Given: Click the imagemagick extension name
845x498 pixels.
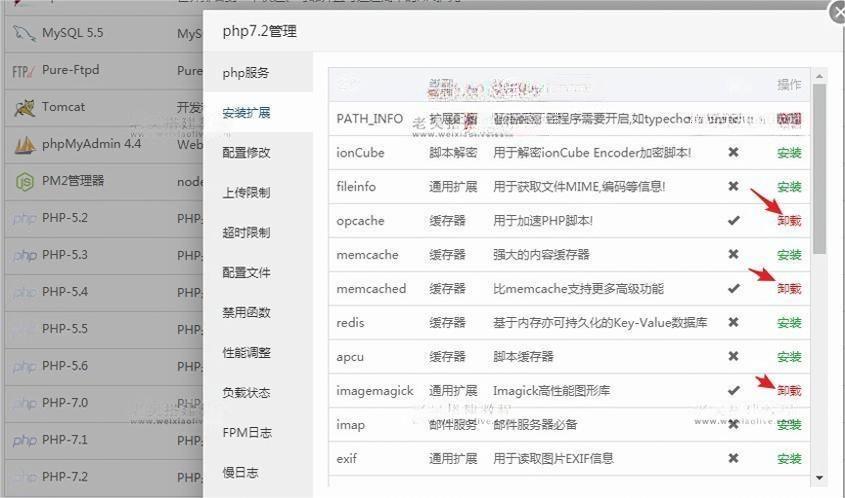Looking at the screenshot, I should [x=375, y=391].
